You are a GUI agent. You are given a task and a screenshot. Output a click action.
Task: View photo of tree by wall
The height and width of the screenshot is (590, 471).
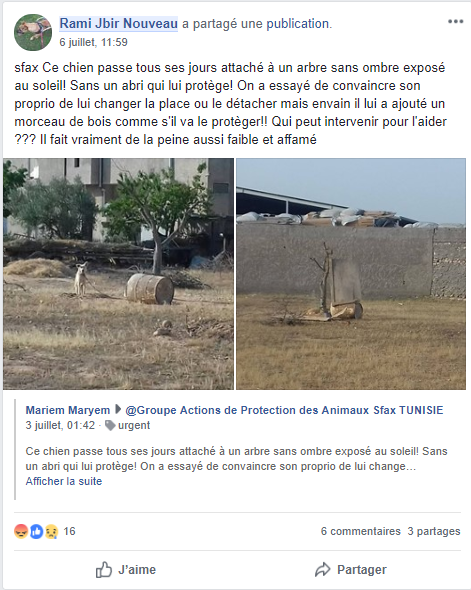click(351, 274)
